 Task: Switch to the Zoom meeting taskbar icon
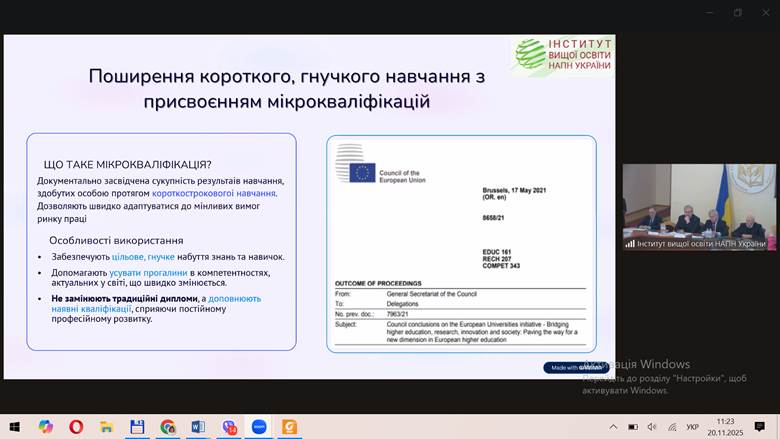[259, 427]
